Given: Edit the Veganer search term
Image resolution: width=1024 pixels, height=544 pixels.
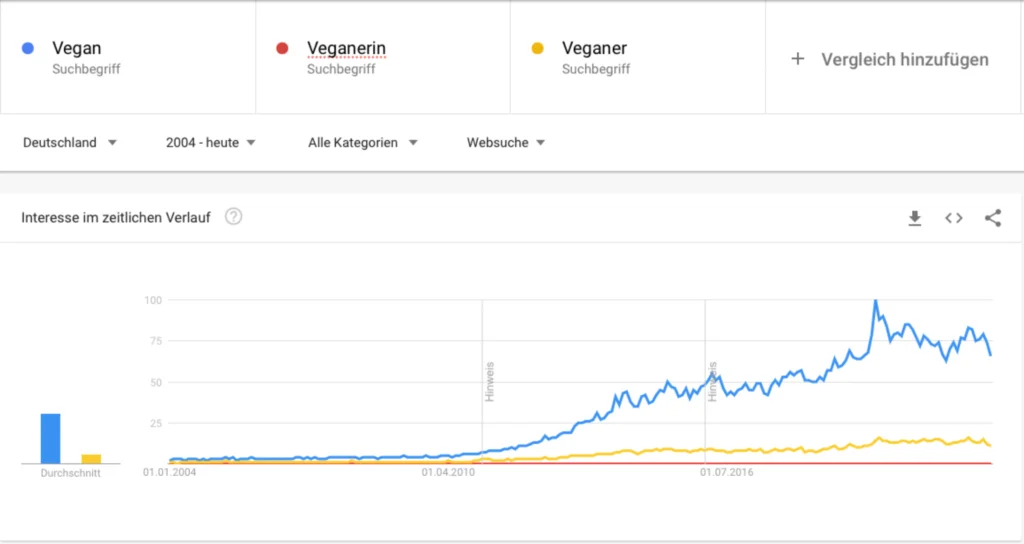Looking at the screenshot, I should coord(637,57).
